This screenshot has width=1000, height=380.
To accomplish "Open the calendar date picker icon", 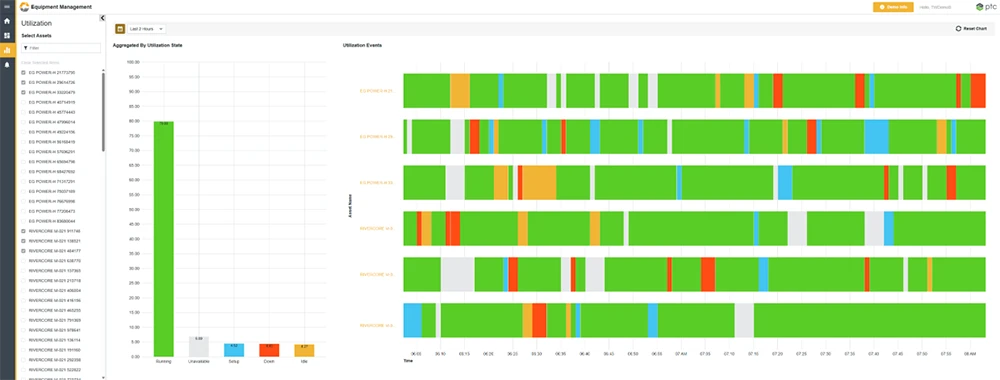I will click(119, 29).
